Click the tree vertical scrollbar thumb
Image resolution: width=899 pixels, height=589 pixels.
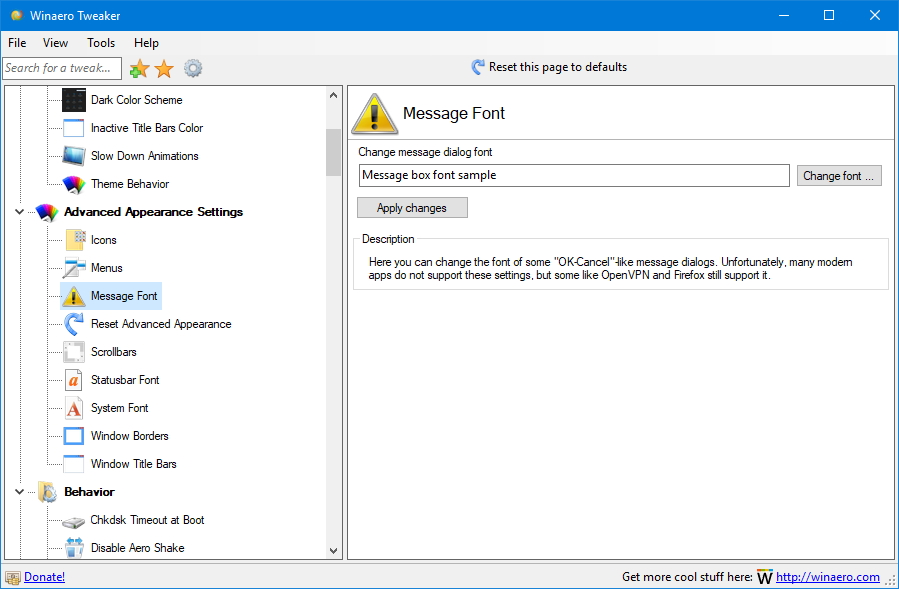pyautogui.click(x=334, y=153)
